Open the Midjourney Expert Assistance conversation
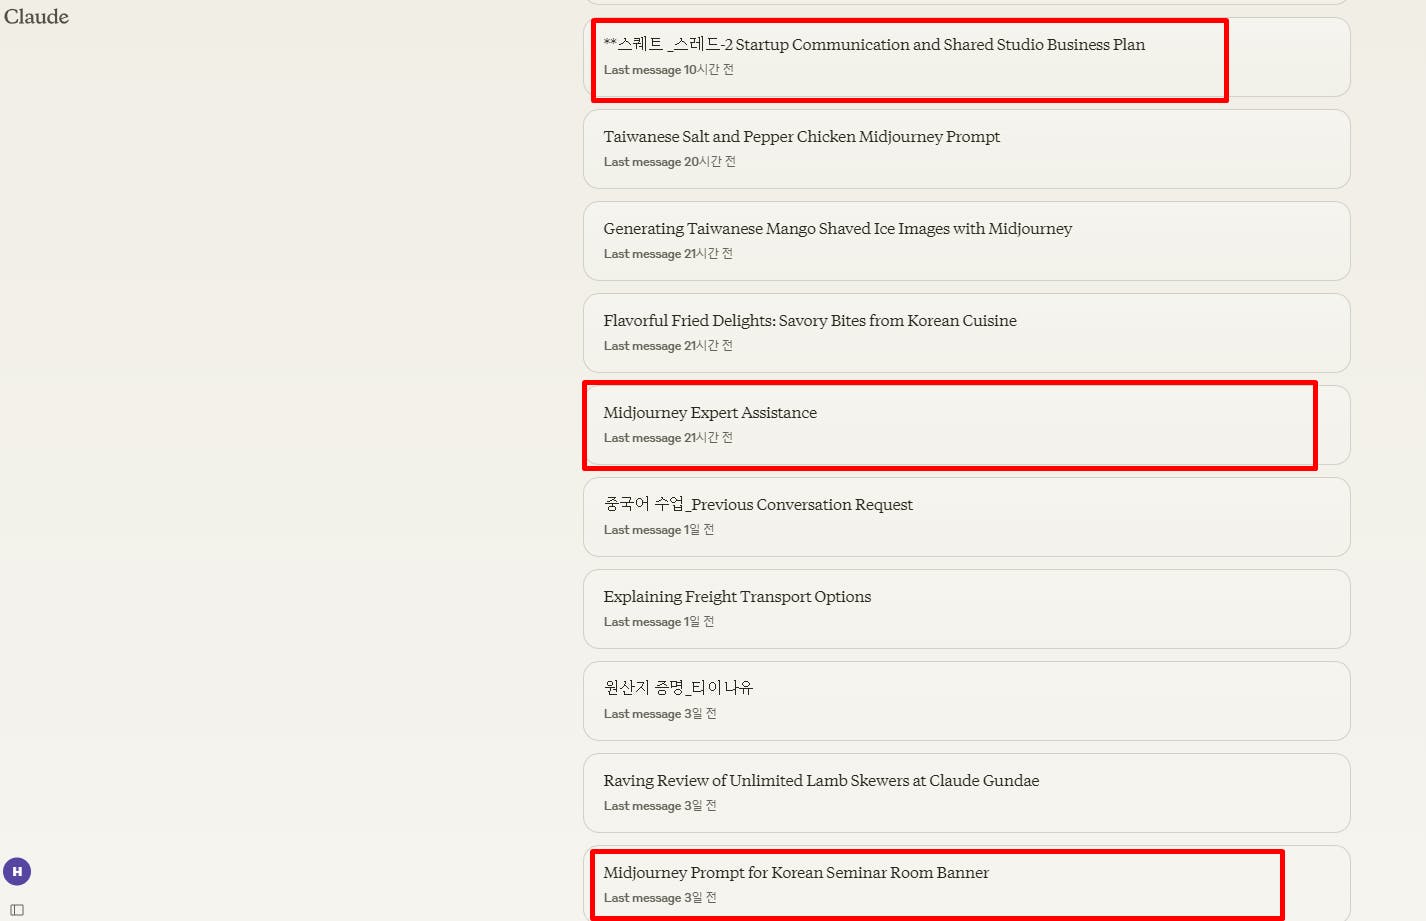 pos(967,425)
